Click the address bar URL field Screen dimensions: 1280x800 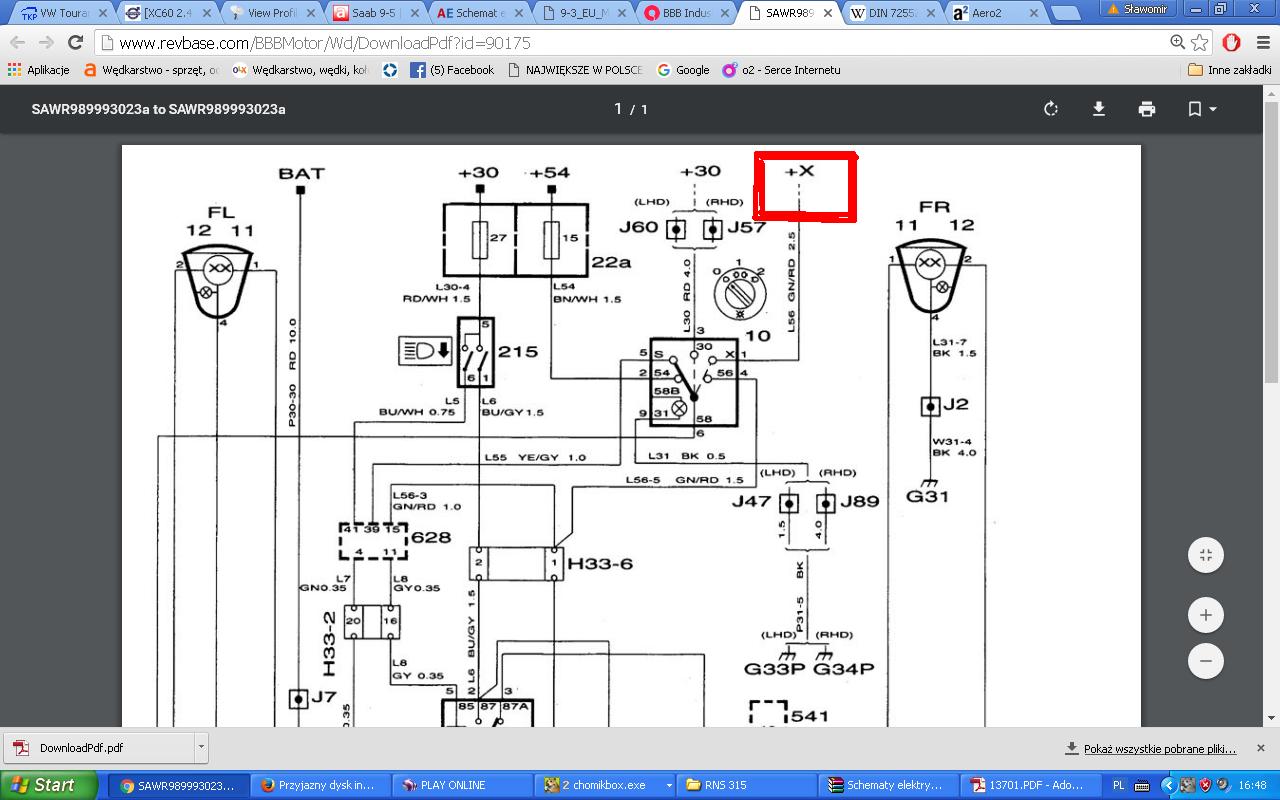[600, 43]
